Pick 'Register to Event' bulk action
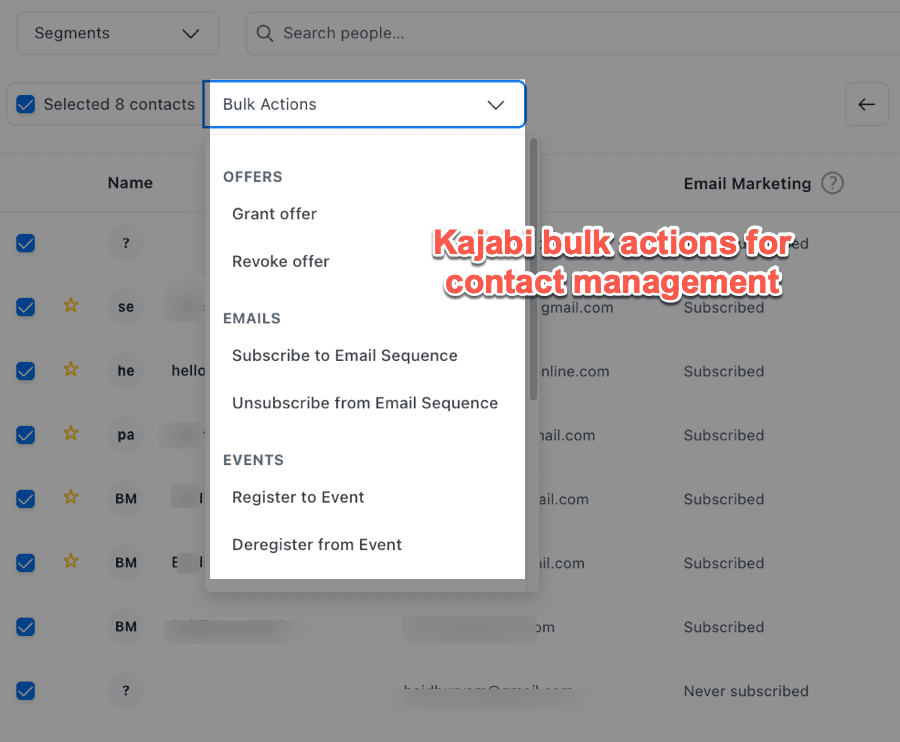The height and width of the screenshot is (742, 900). tap(298, 498)
